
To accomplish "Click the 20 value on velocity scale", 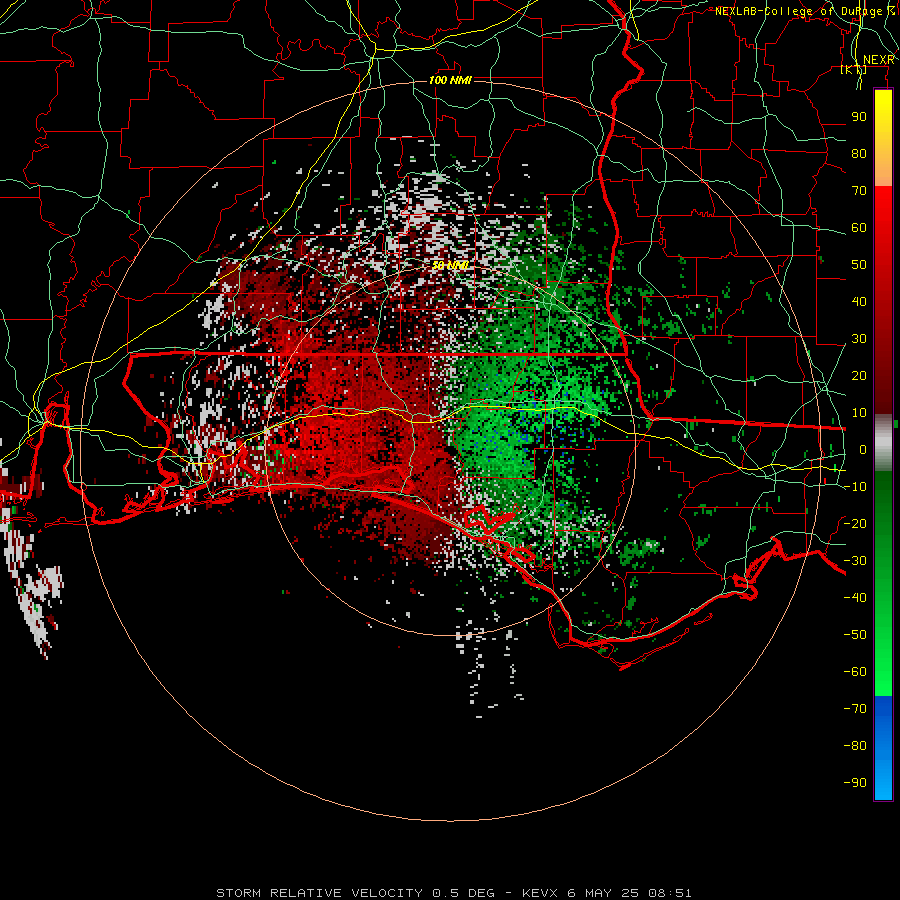I will (x=859, y=376).
